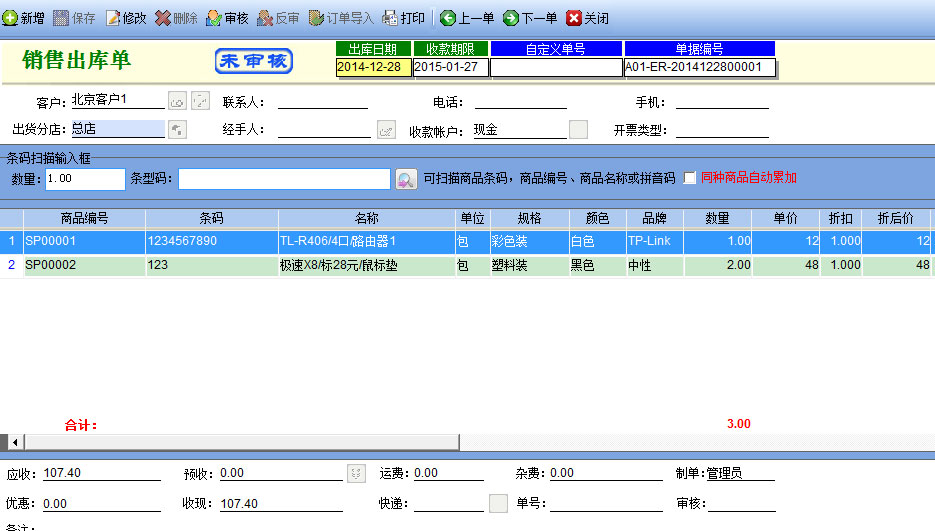Click the 条型码 barcode input field
This screenshot has height=531, width=935.
(283, 178)
